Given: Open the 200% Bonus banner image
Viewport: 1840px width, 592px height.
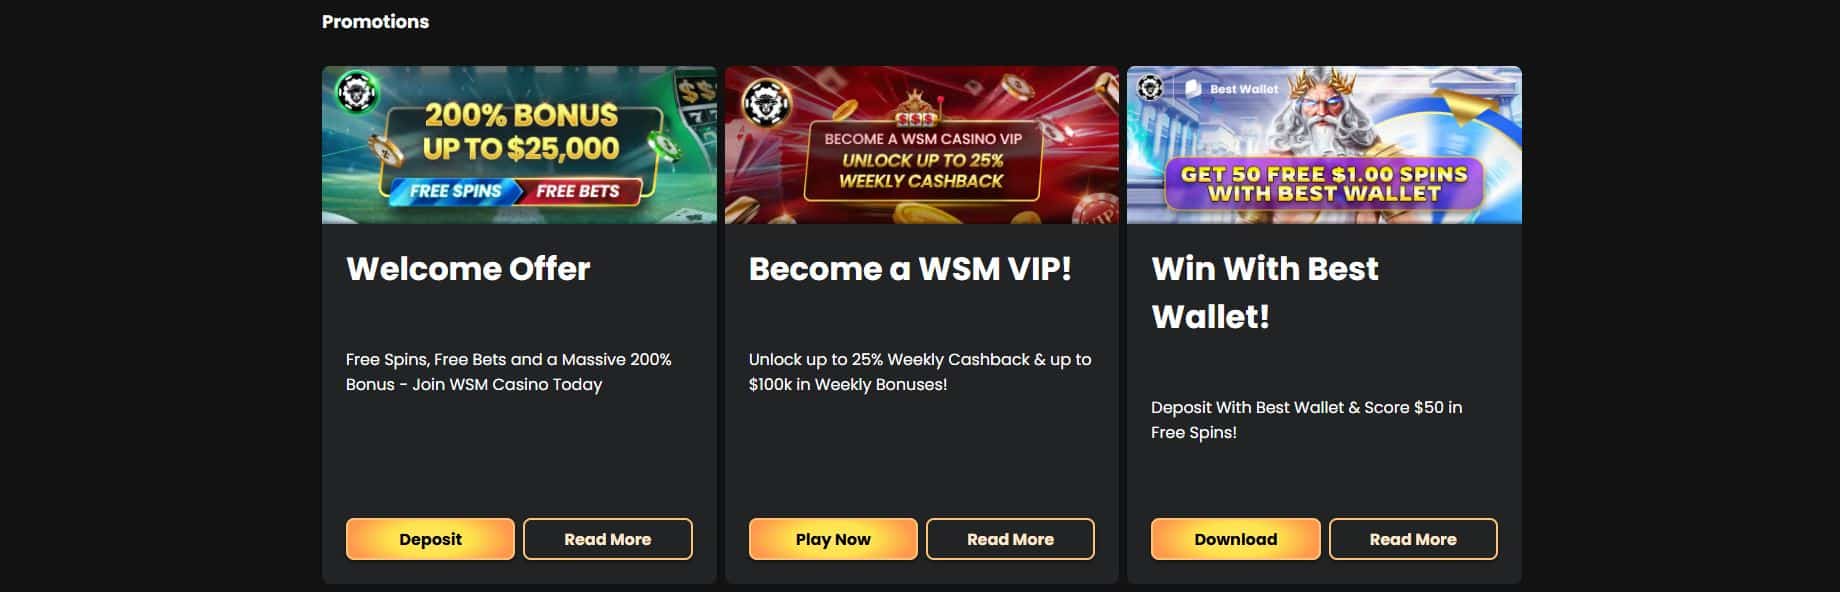Looking at the screenshot, I should (519, 145).
